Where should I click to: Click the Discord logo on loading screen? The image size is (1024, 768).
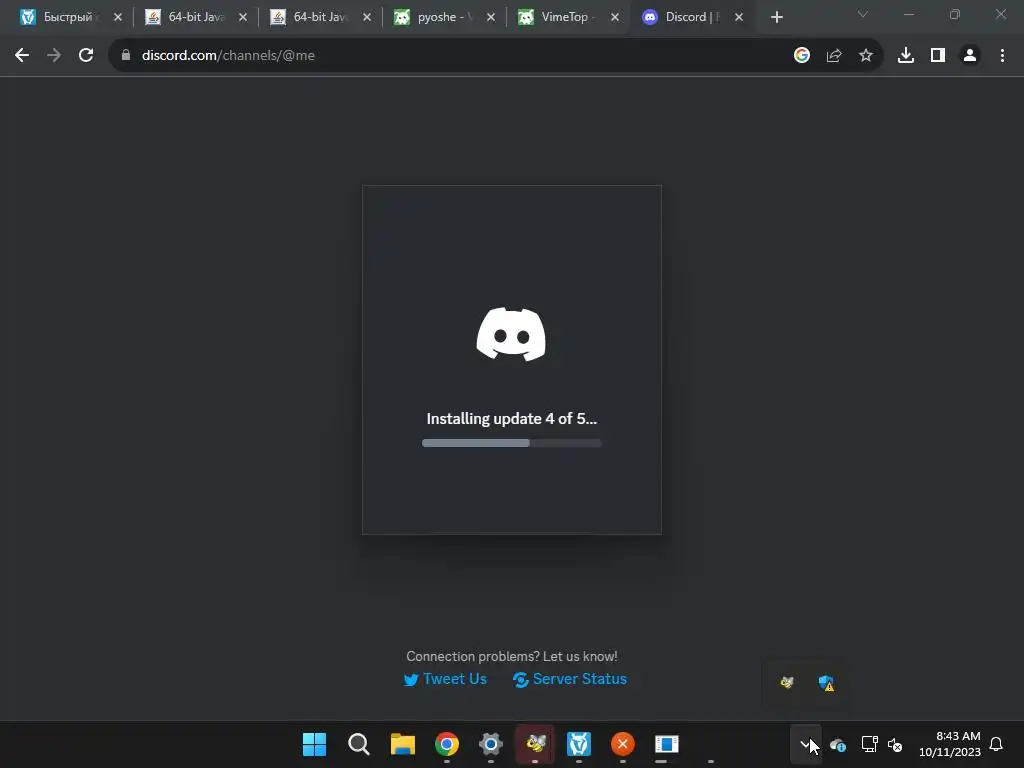click(511, 334)
